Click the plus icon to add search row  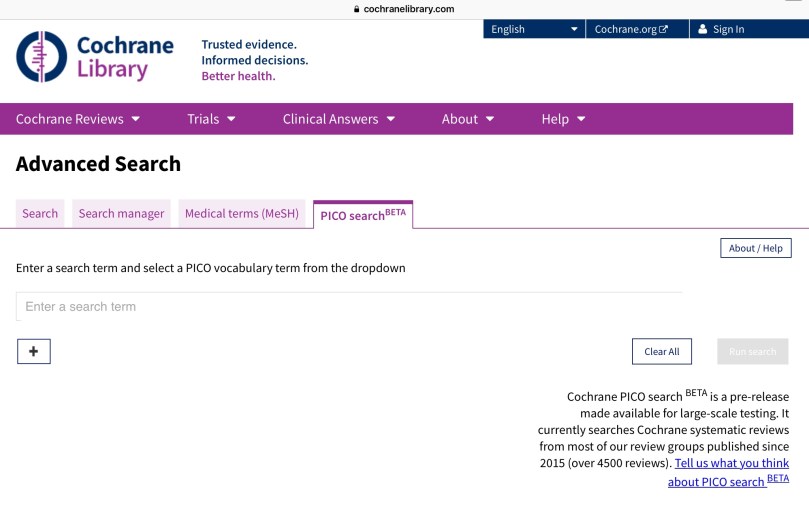(x=34, y=351)
